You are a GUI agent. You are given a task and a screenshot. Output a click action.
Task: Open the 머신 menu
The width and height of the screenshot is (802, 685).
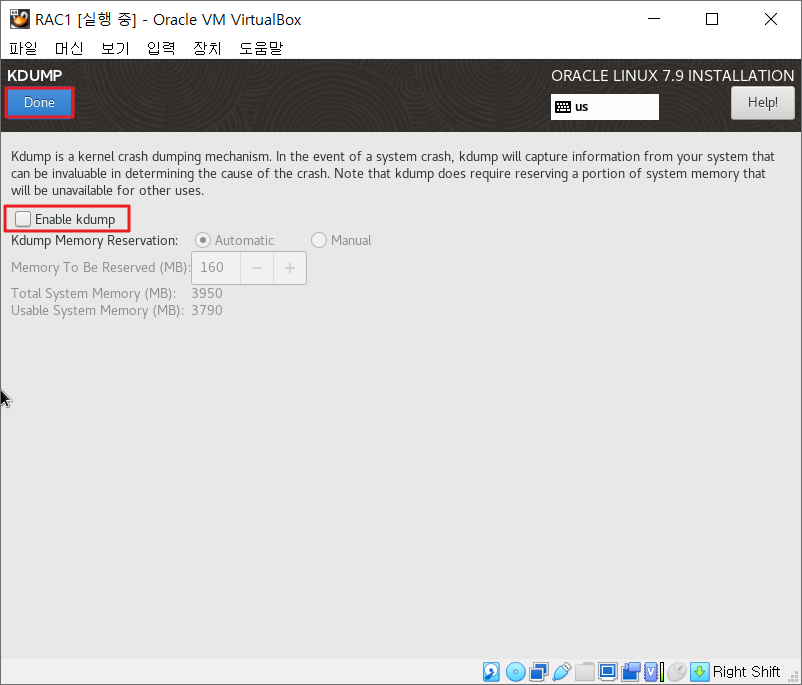click(69, 48)
